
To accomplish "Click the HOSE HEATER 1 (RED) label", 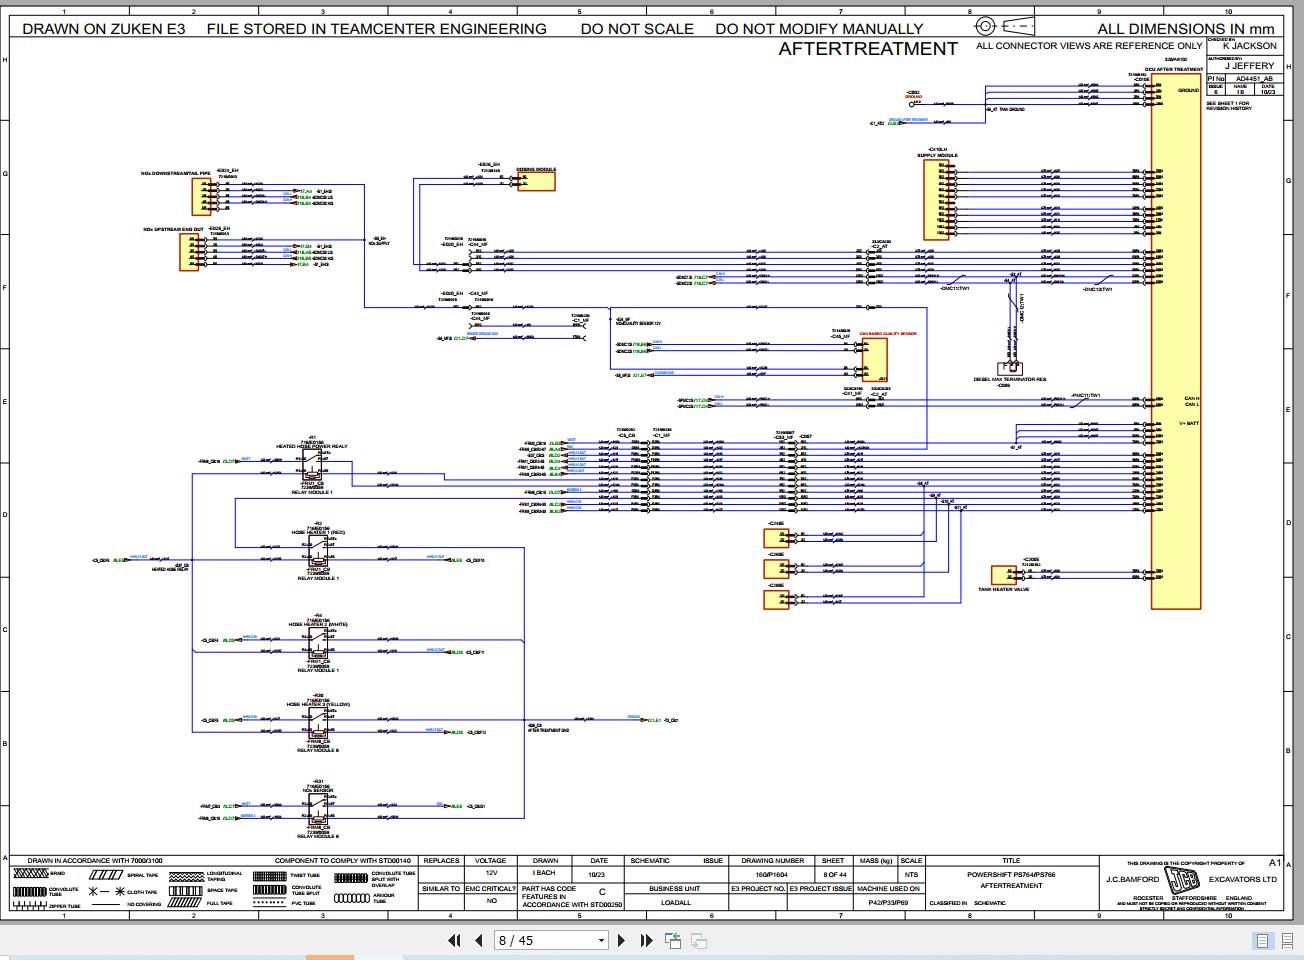I will [x=317, y=533].
